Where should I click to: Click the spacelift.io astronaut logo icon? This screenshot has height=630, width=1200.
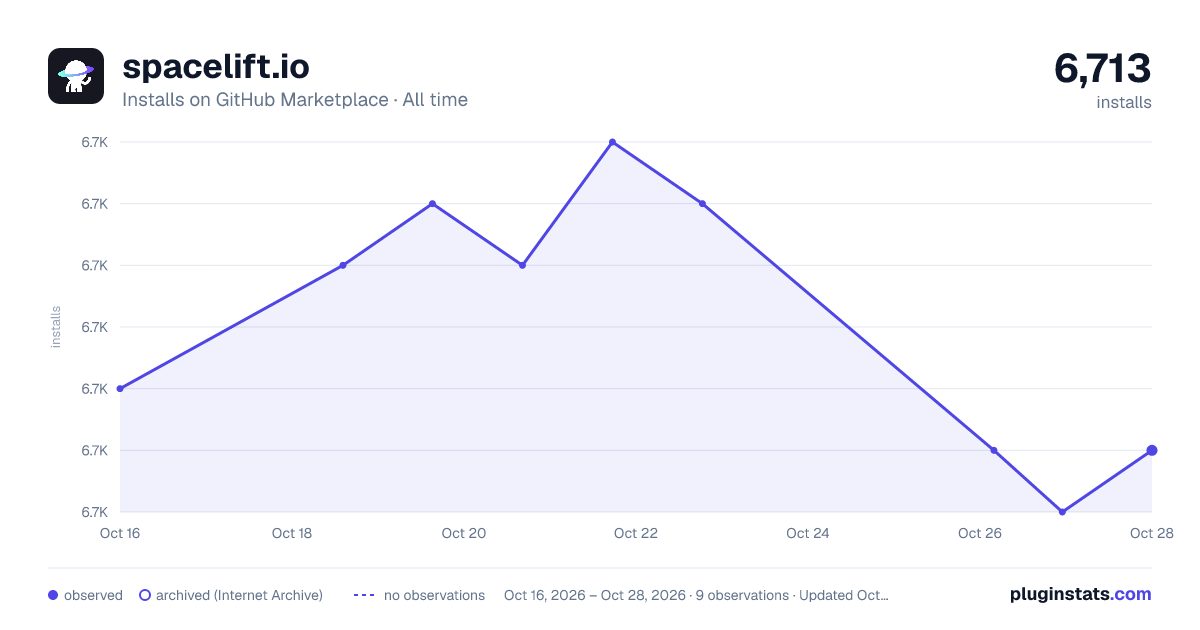pyautogui.click(x=76, y=76)
